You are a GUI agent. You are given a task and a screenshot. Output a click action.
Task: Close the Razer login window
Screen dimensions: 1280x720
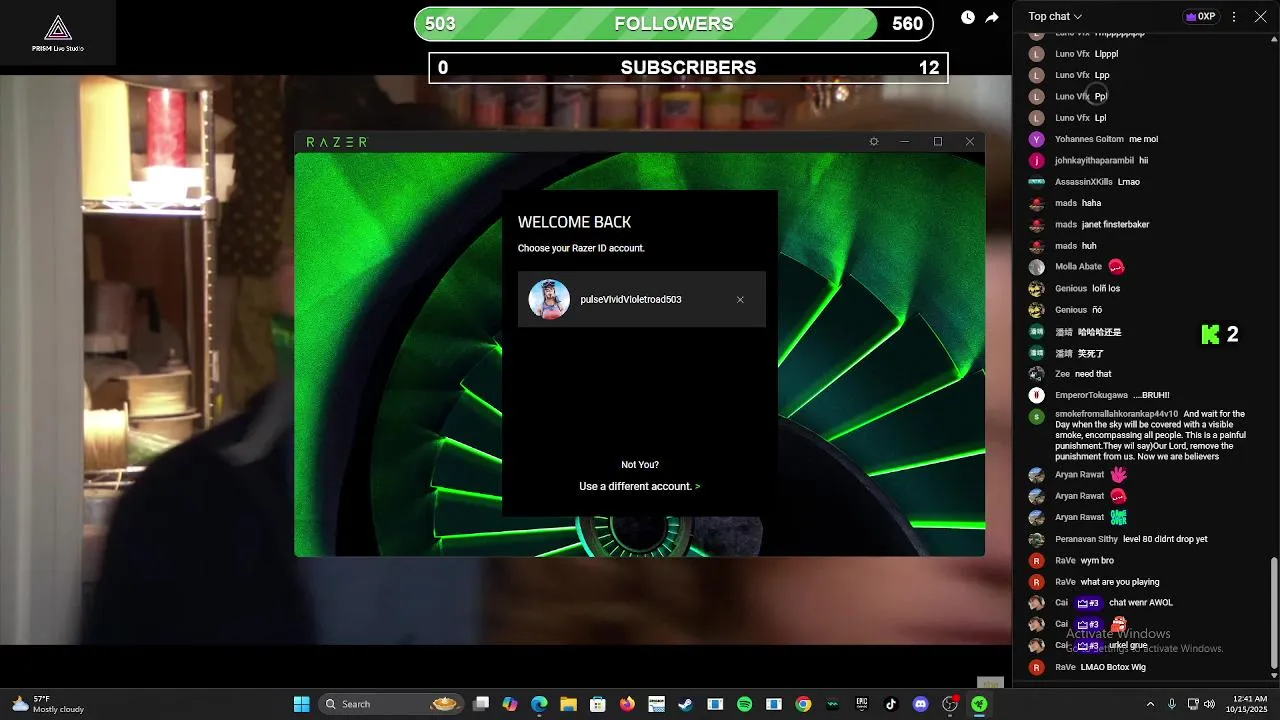(969, 142)
